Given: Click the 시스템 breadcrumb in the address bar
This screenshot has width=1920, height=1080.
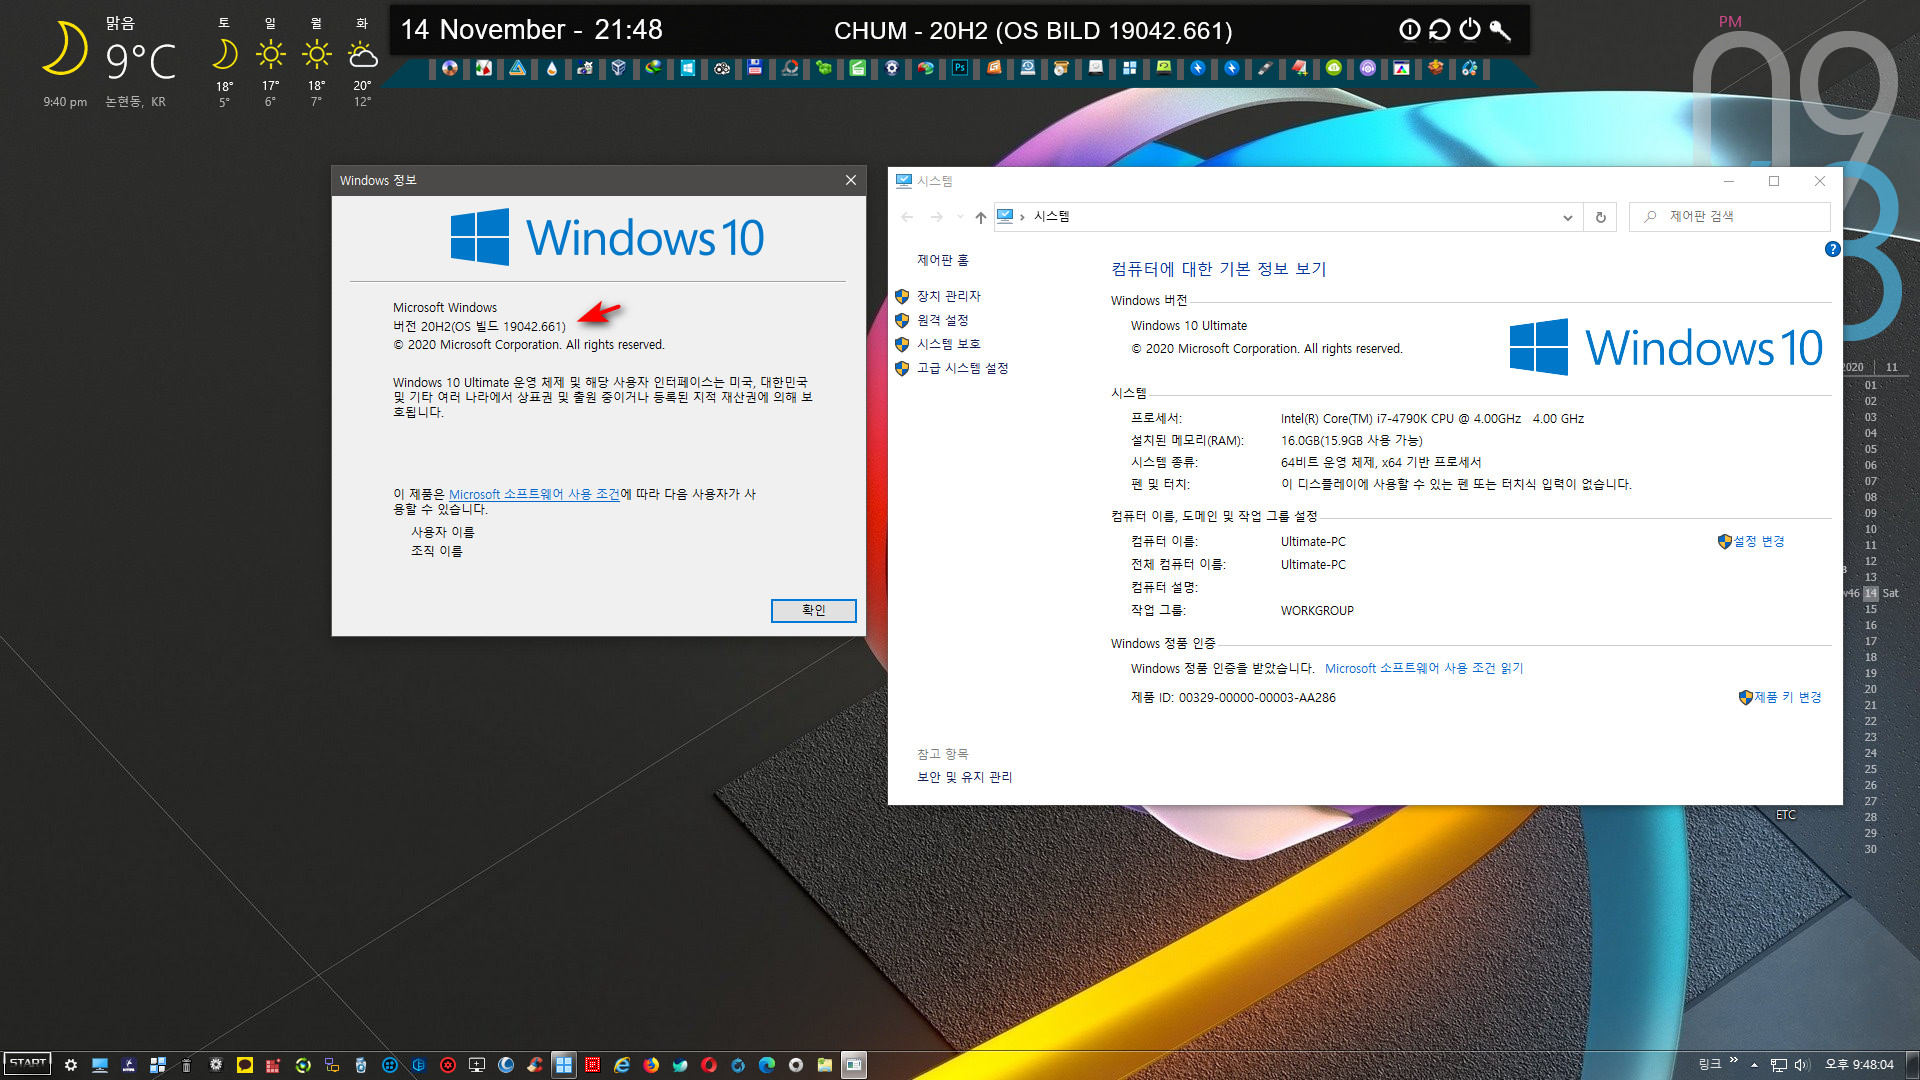Looking at the screenshot, I should click(1051, 216).
